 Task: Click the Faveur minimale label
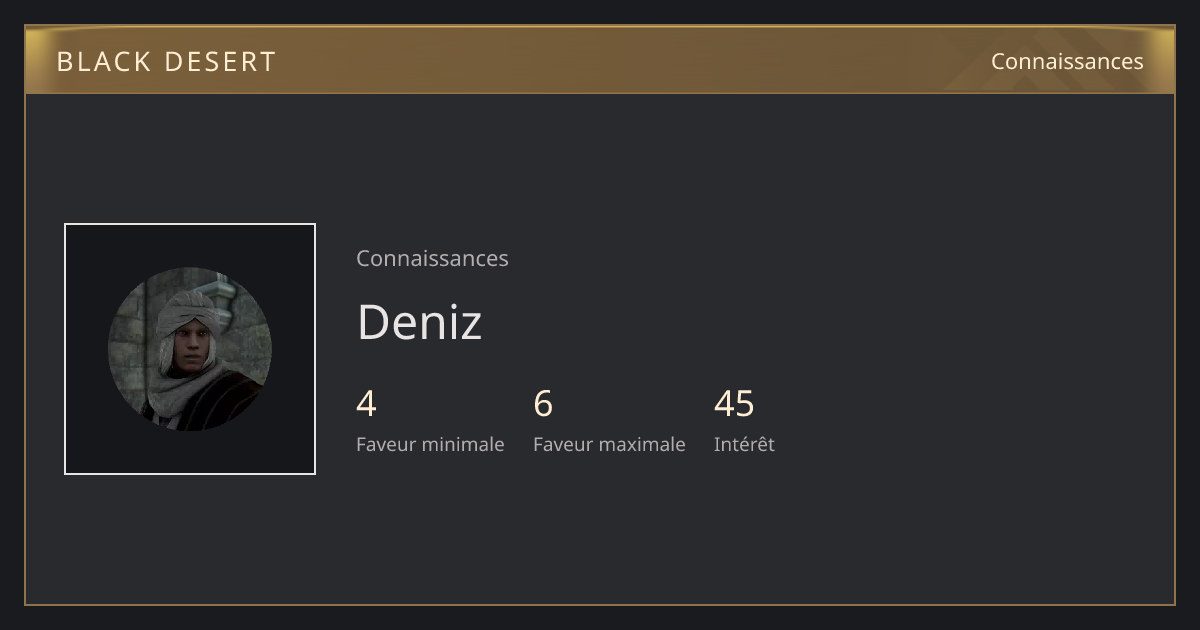click(430, 444)
